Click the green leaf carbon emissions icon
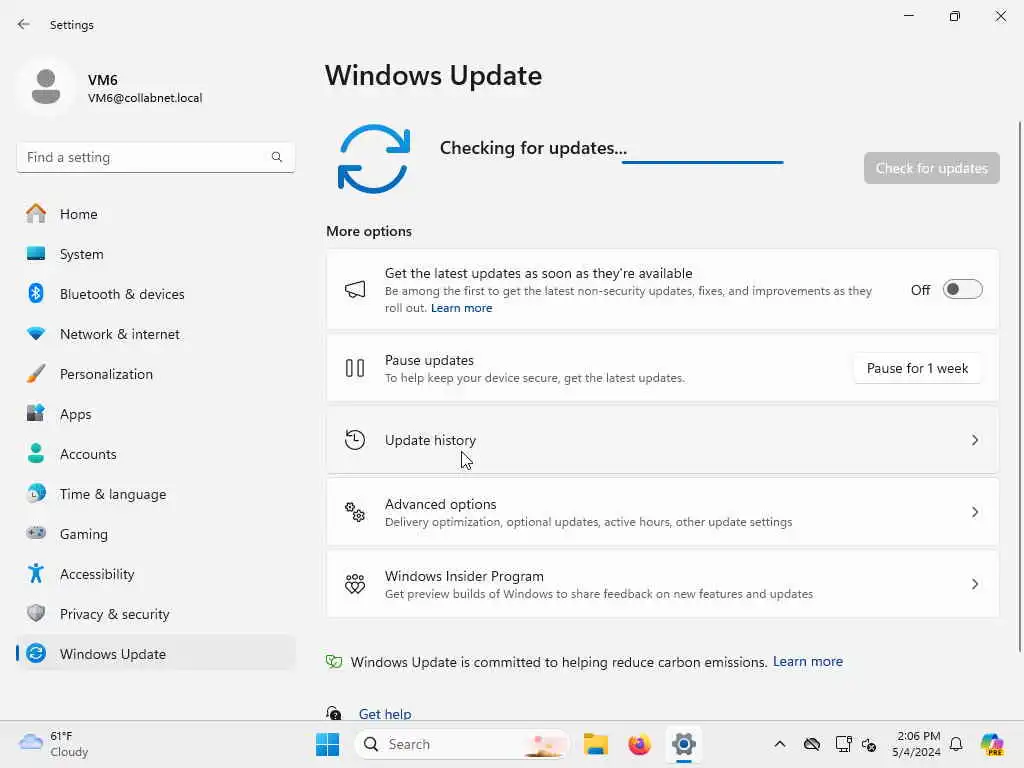The width and height of the screenshot is (1024, 768). [334, 662]
